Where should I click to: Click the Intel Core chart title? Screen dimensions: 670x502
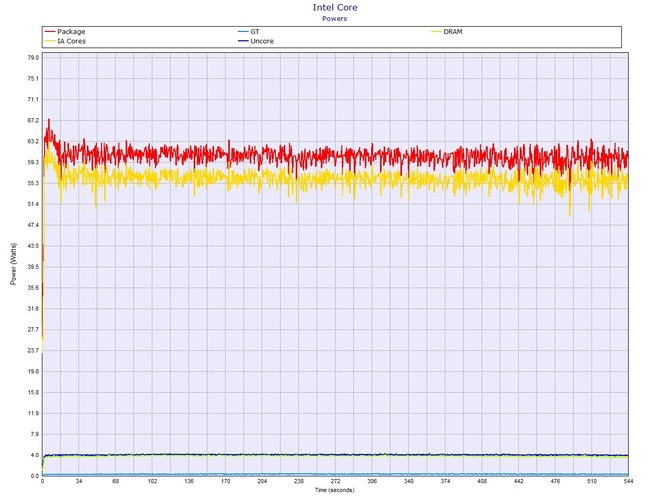(x=335, y=7)
